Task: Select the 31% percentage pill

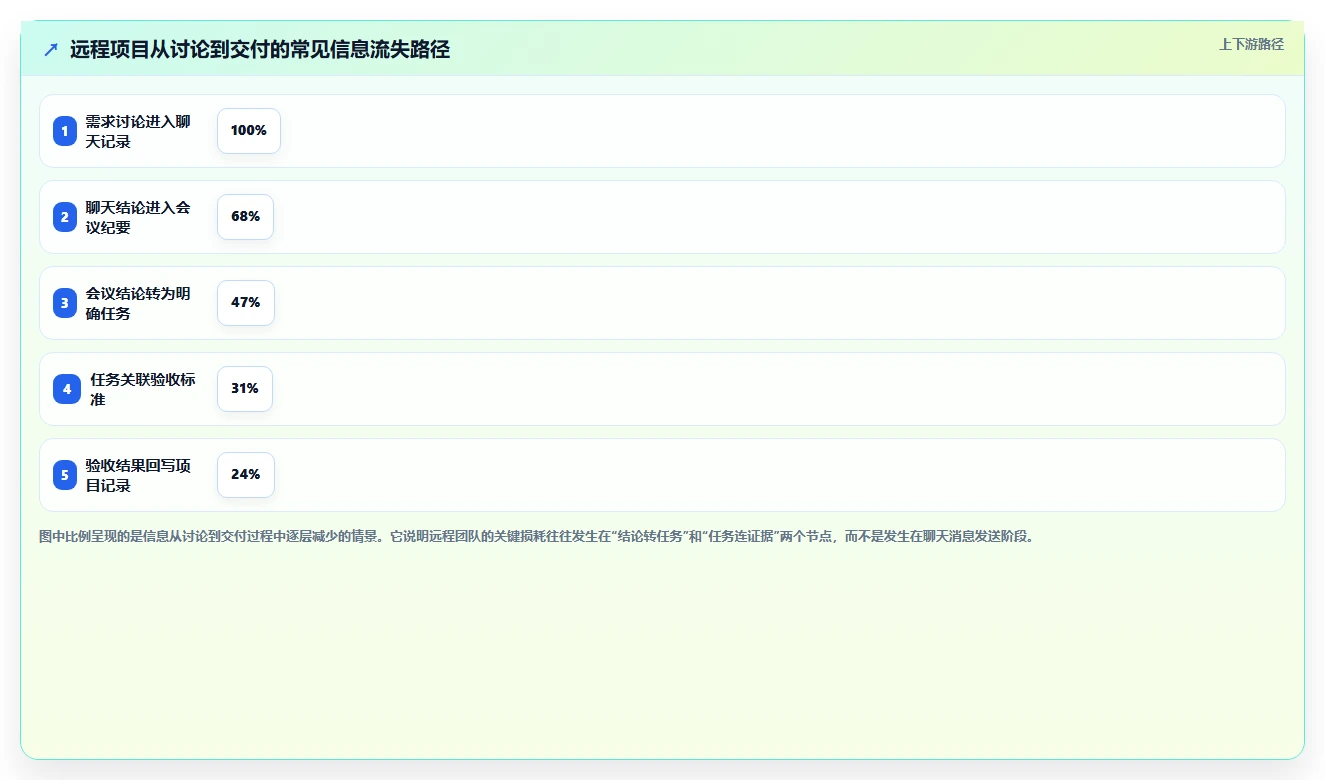Action: [x=245, y=389]
